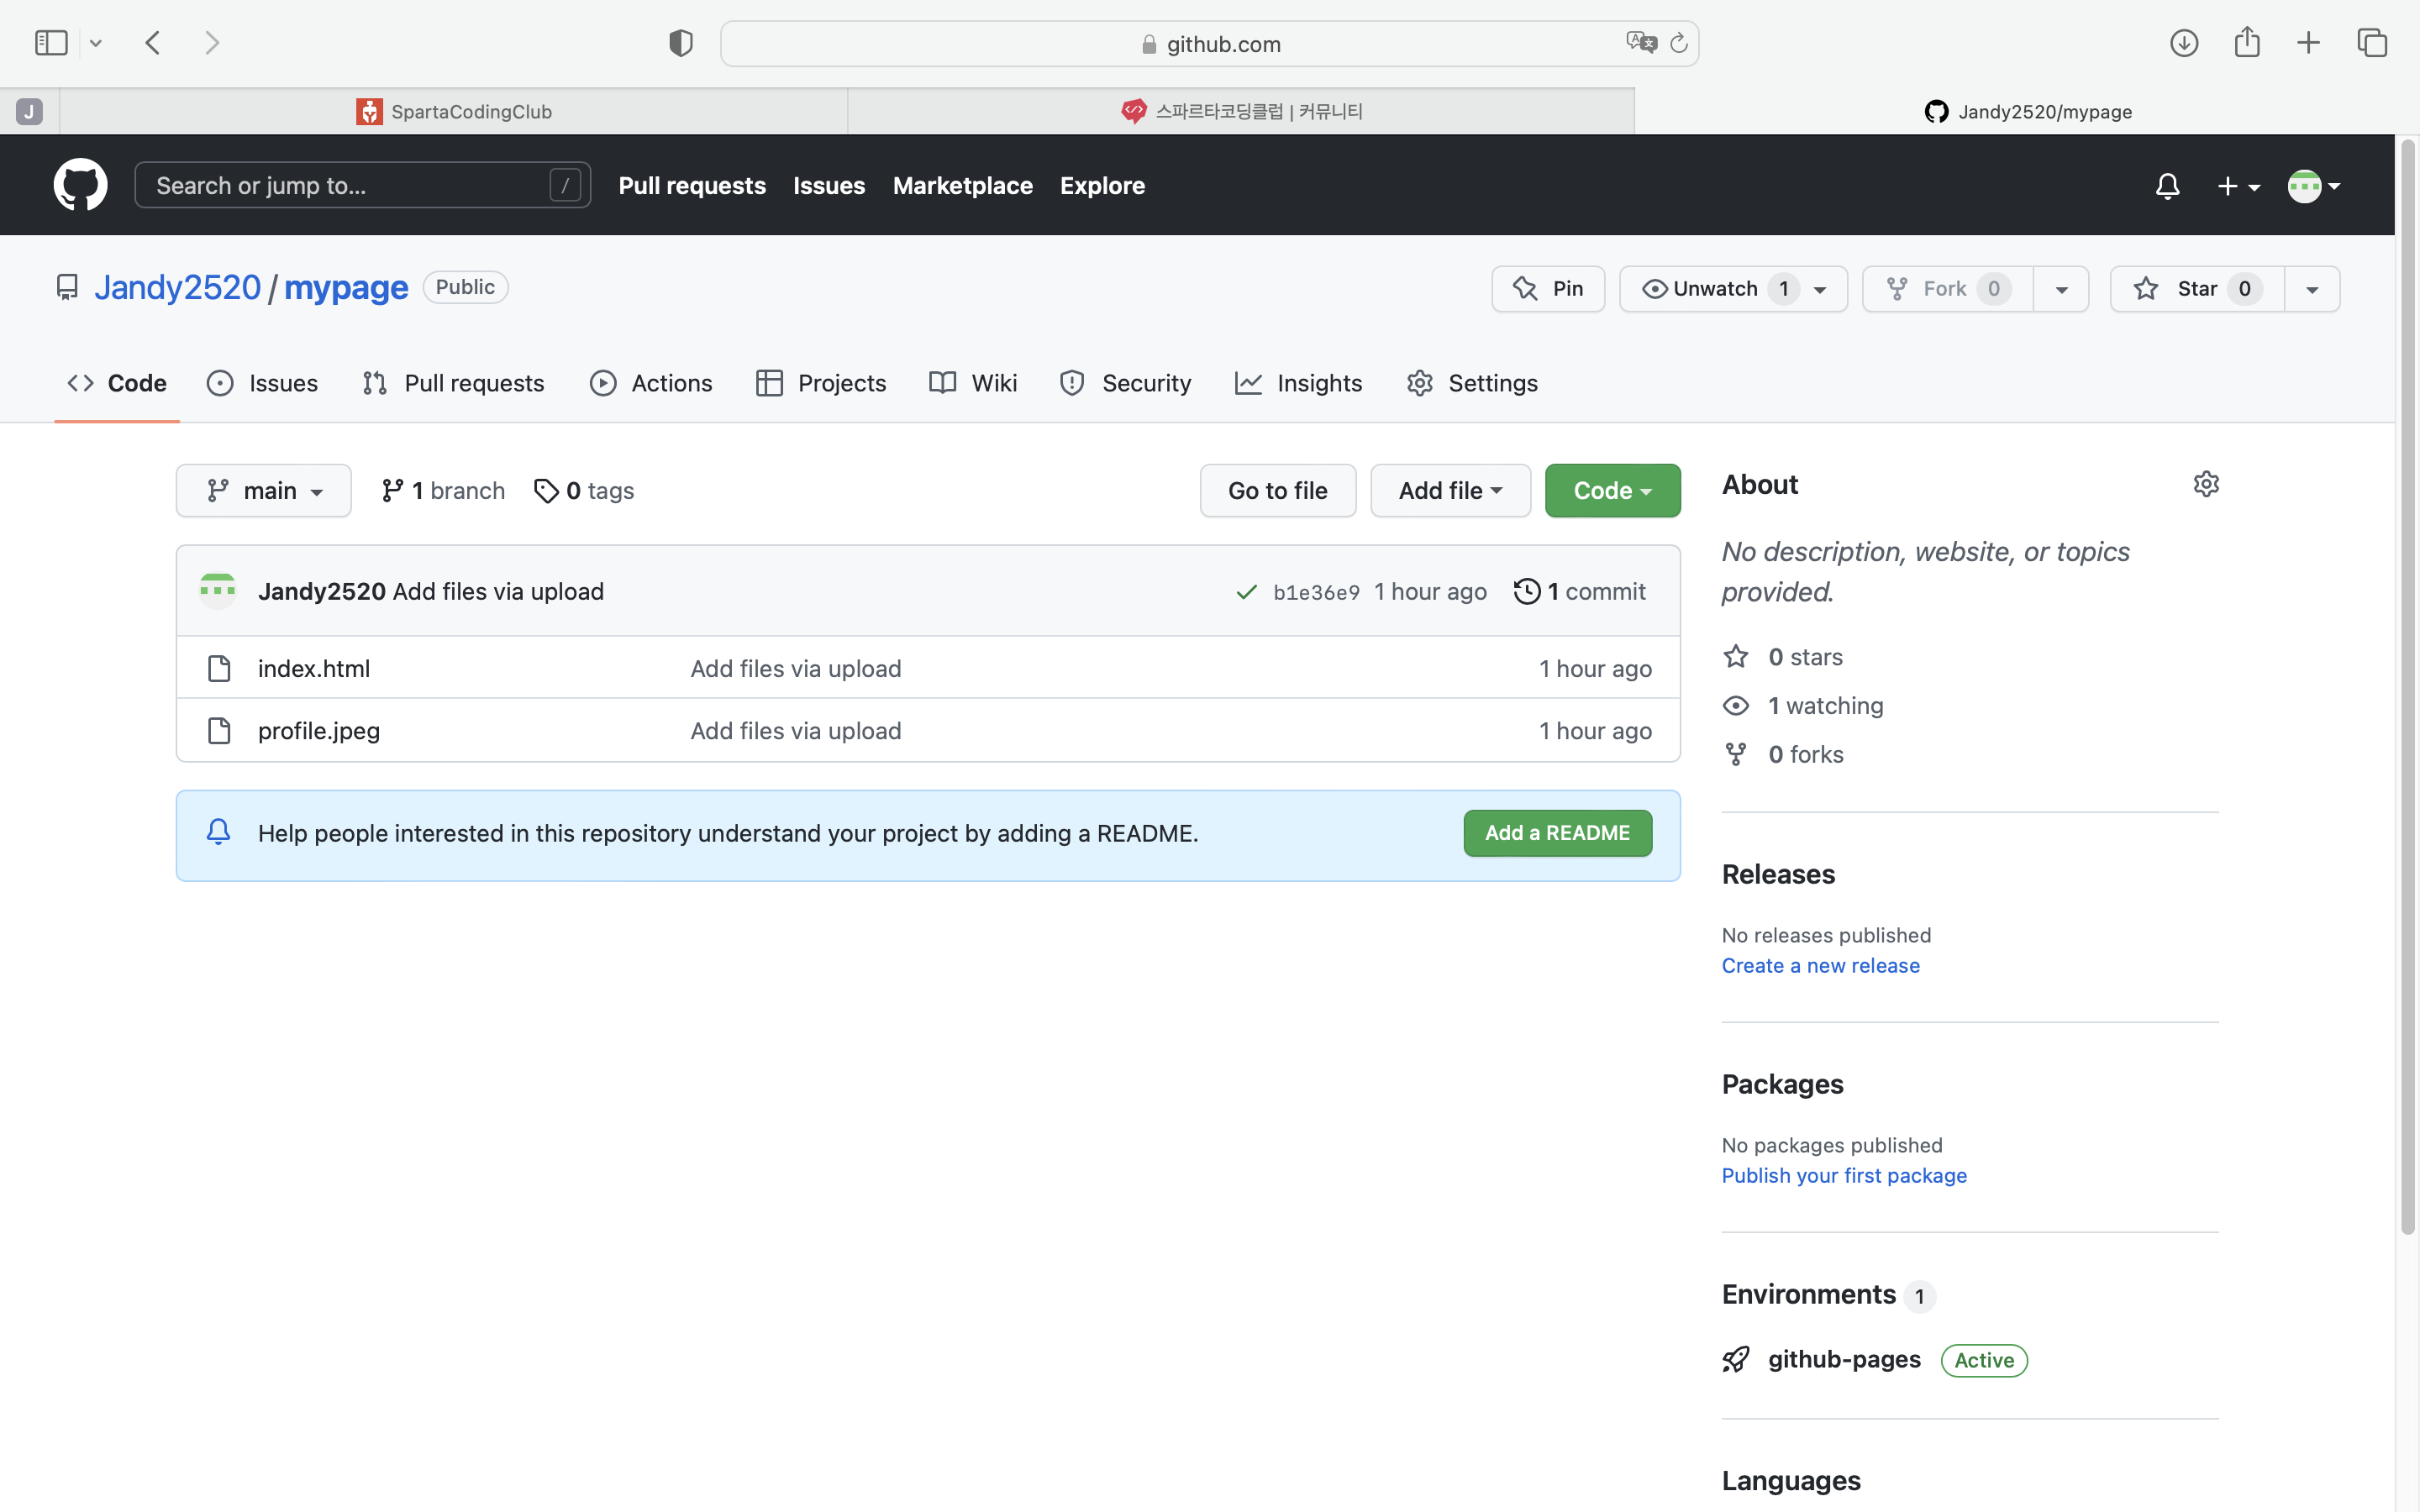This screenshot has height=1512, width=2420.
Task: Open the Actions tab
Action: tap(651, 383)
